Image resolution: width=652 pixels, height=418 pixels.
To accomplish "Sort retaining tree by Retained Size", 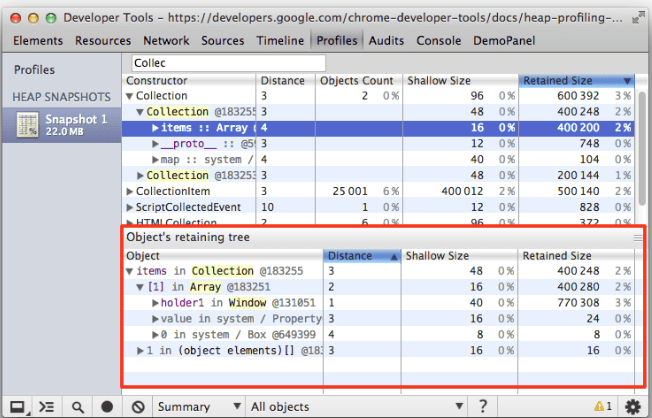I will coord(576,256).
